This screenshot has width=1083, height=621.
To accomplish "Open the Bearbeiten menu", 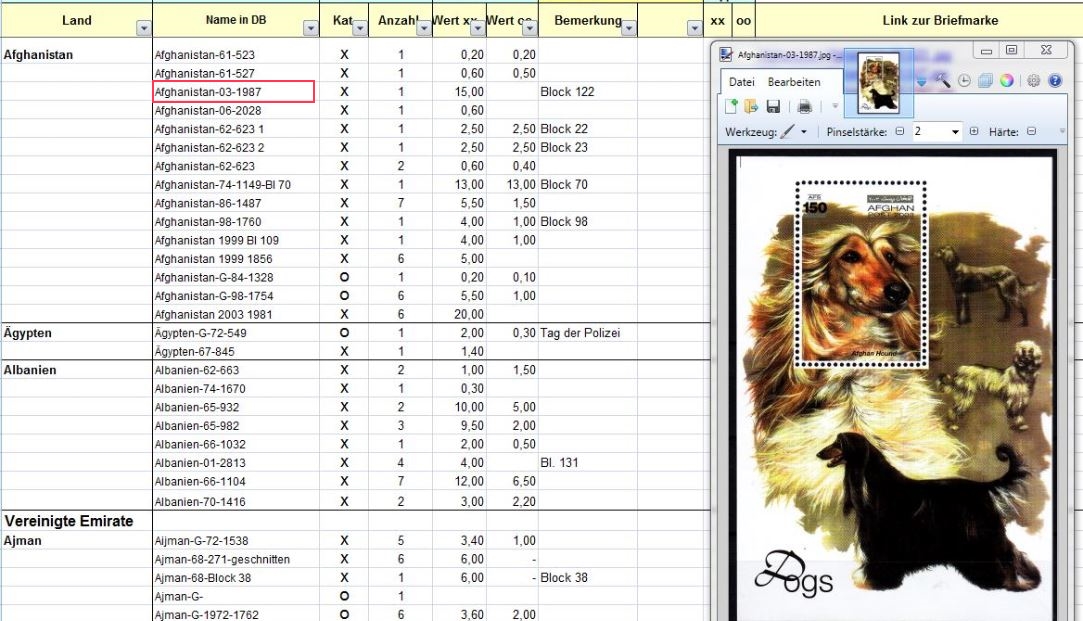I will point(794,82).
